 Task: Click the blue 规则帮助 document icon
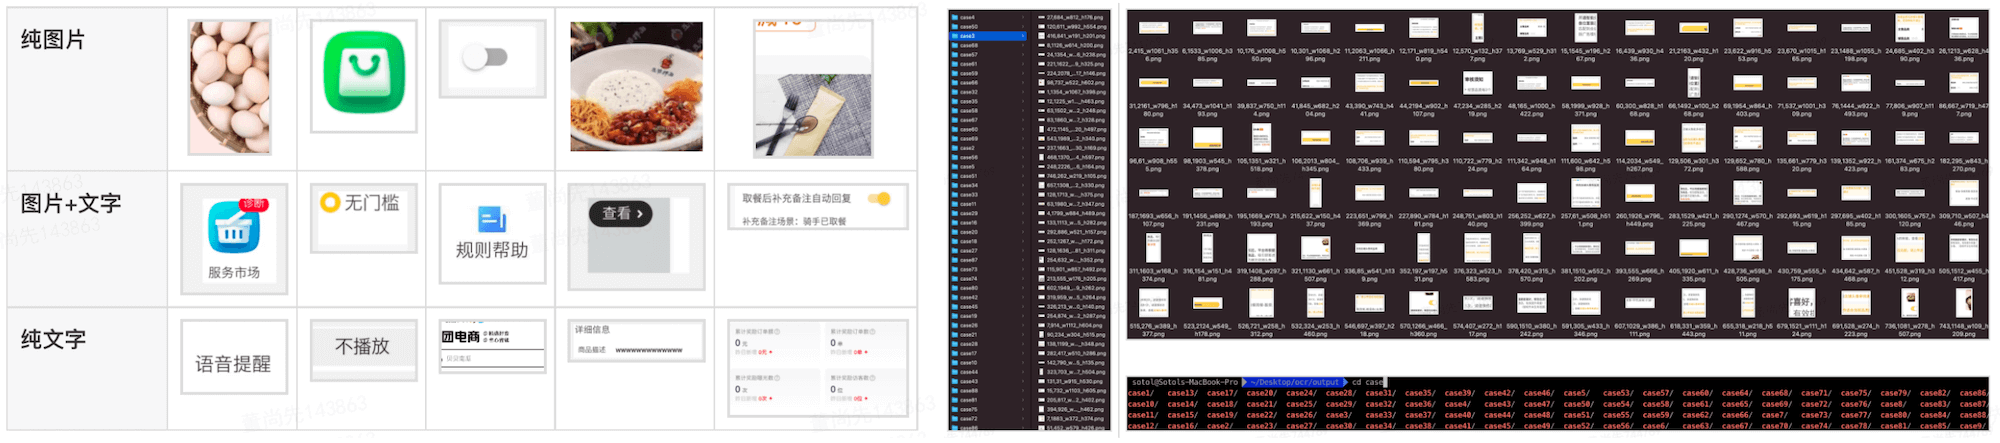coord(491,218)
